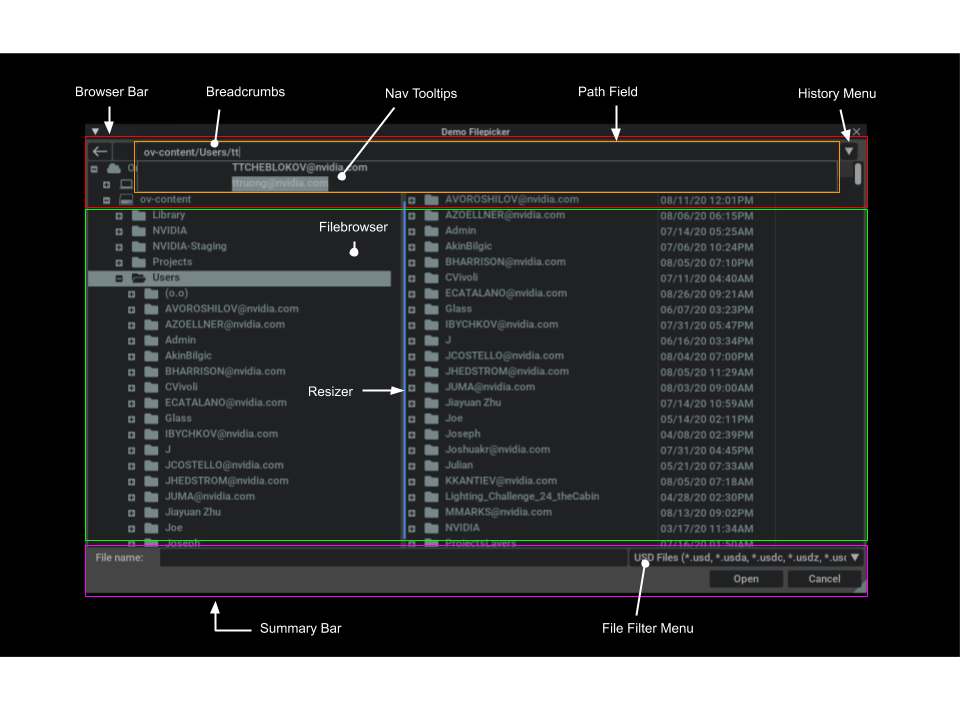The width and height of the screenshot is (960, 720).
Task: Open the history menu dropdown arrow
Action: [x=849, y=152]
